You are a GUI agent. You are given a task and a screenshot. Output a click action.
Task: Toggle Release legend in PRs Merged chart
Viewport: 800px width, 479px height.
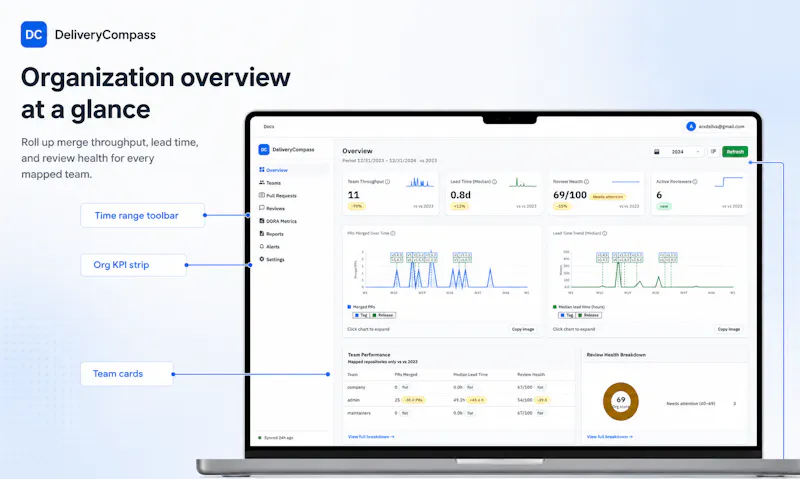(383, 315)
